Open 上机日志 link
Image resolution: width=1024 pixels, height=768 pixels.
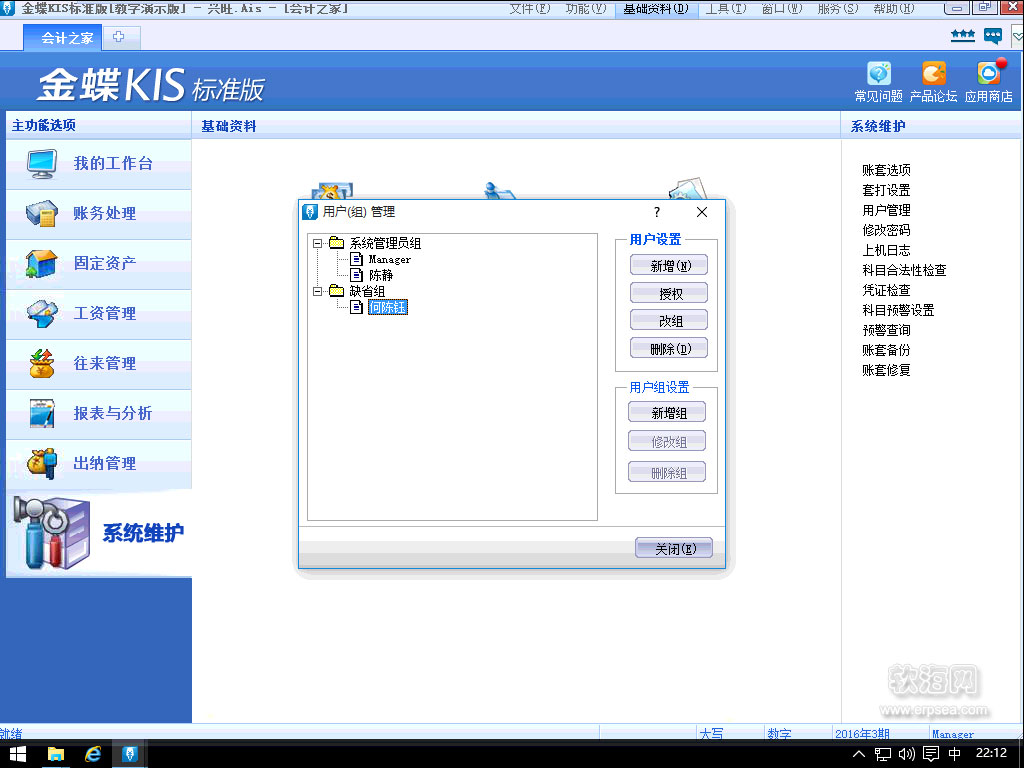pyautogui.click(x=886, y=250)
